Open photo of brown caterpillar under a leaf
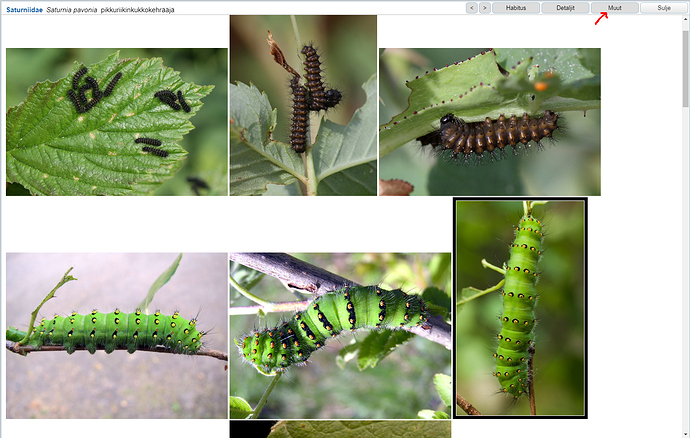The width and height of the screenshot is (690, 438). 490,122
